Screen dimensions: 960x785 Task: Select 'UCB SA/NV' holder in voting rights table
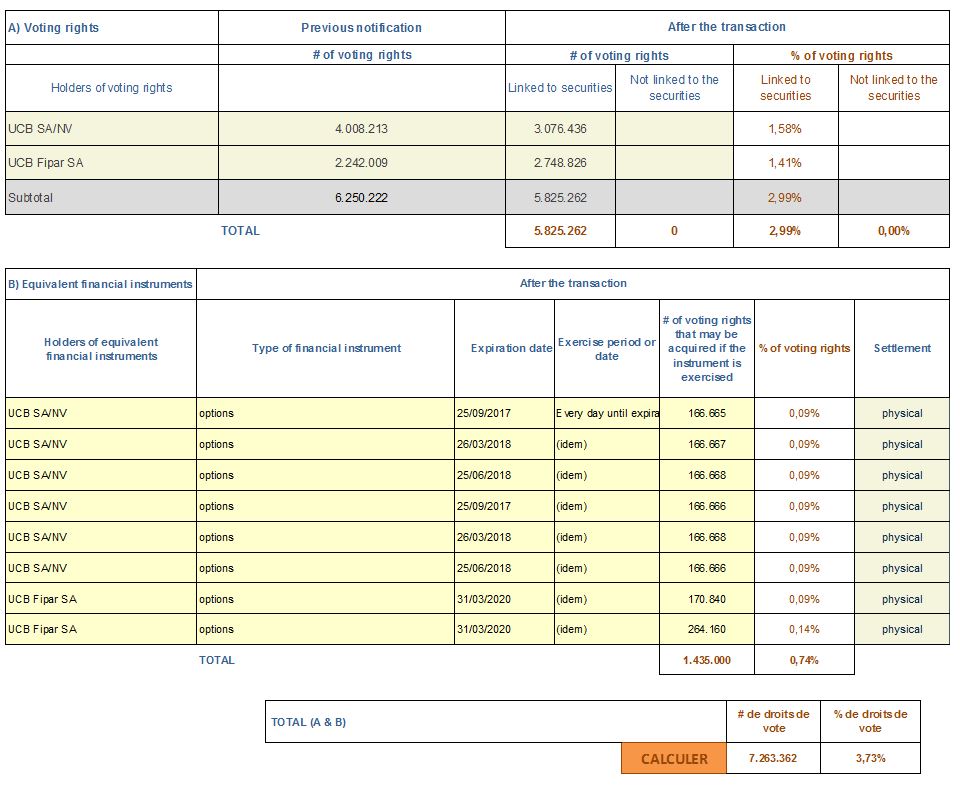click(x=112, y=129)
